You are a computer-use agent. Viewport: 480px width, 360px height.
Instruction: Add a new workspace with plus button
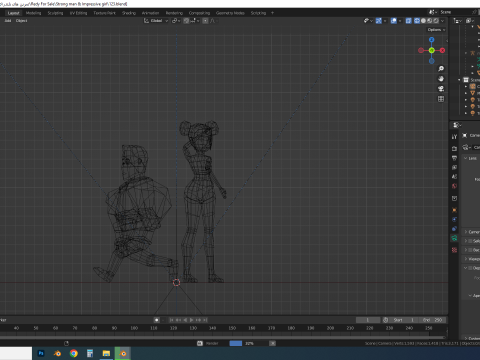coord(272,13)
